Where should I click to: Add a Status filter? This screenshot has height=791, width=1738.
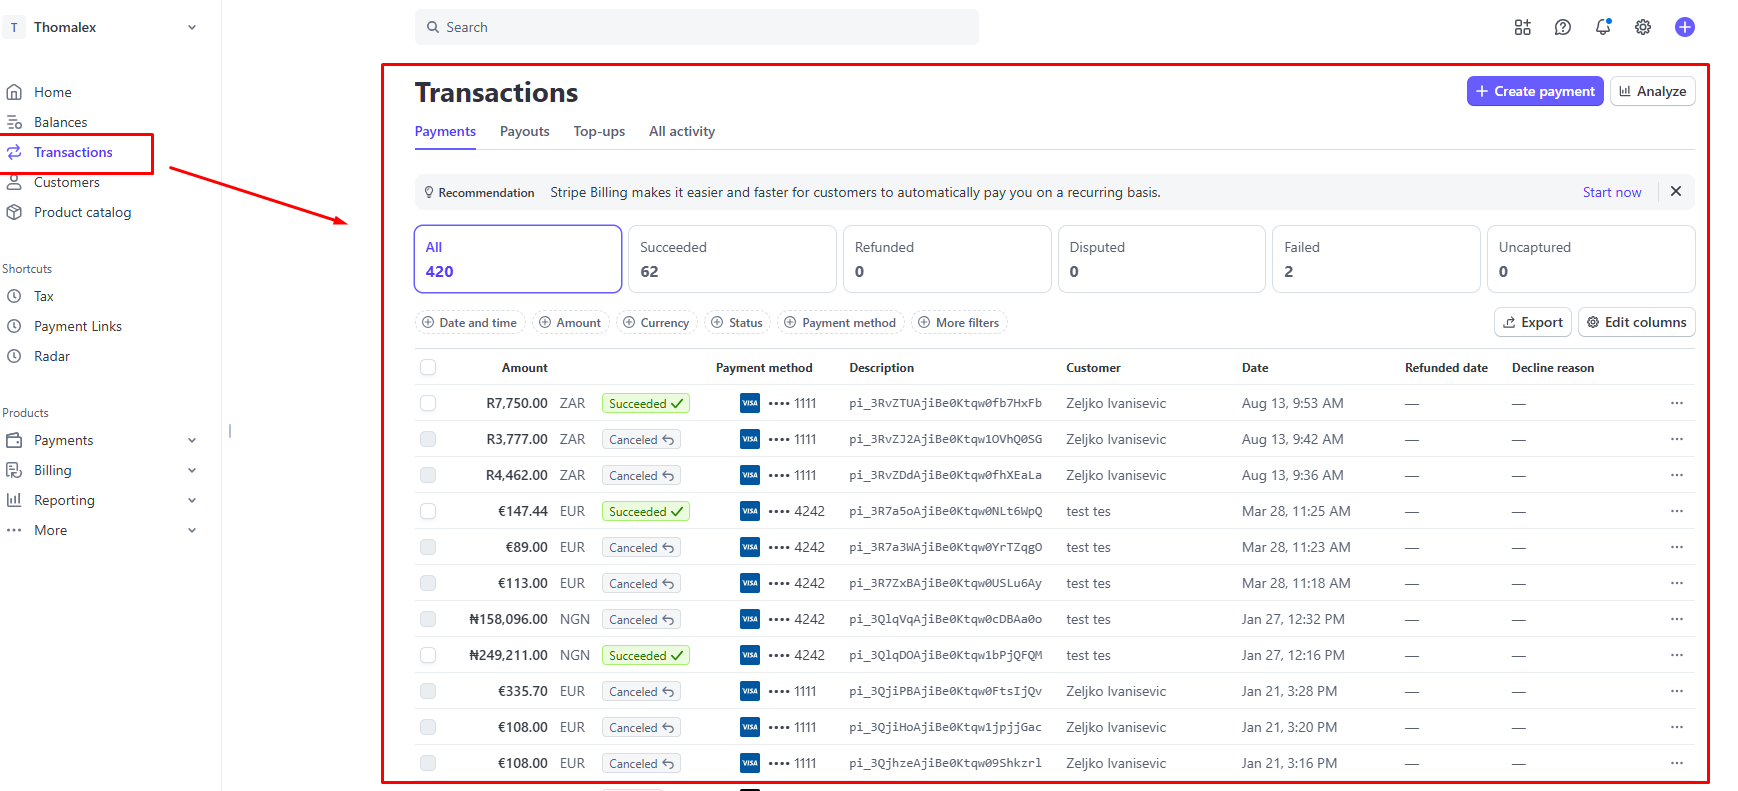click(737, 322)
